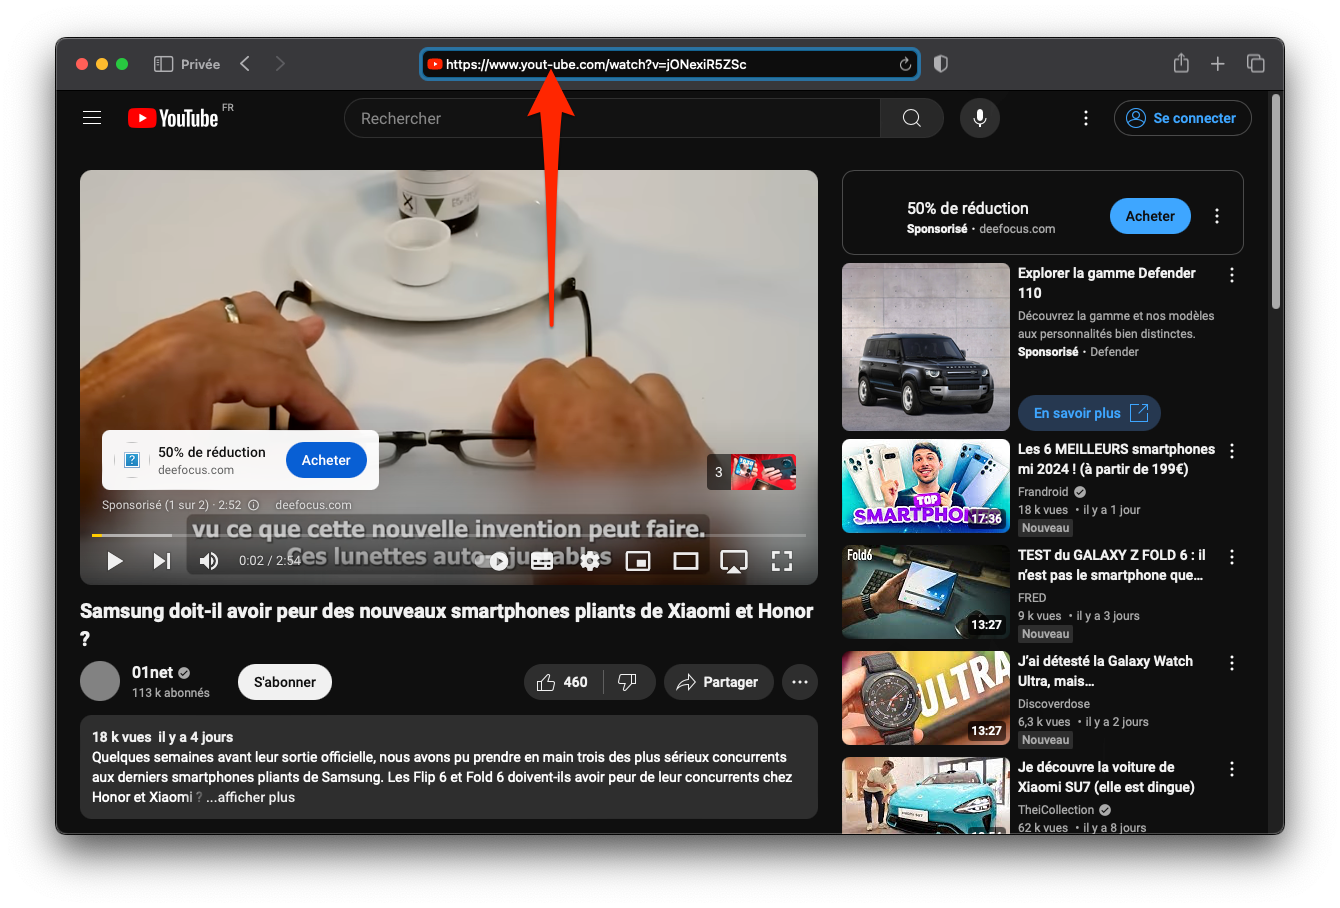
Task: Enable the miniplayer
Action: [638, 561]
